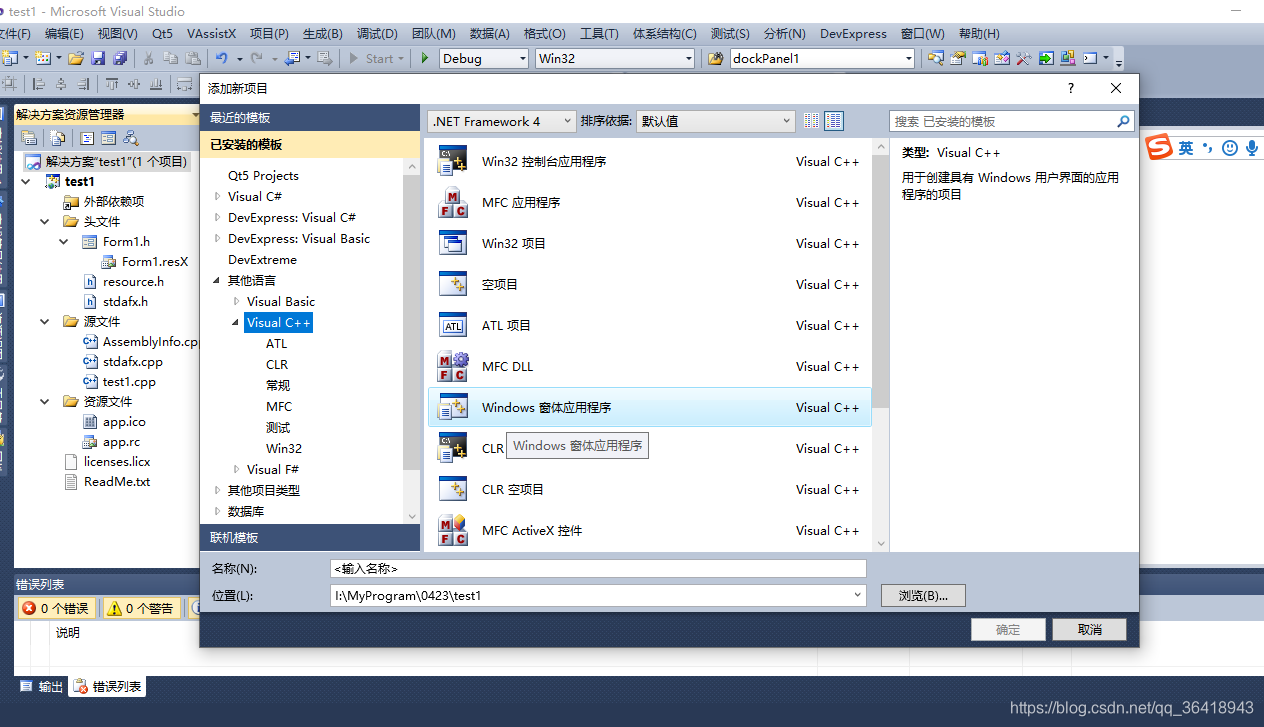Open the .NET Framework 4 version dropdown

pyautogui.click(x=566, y=120)
